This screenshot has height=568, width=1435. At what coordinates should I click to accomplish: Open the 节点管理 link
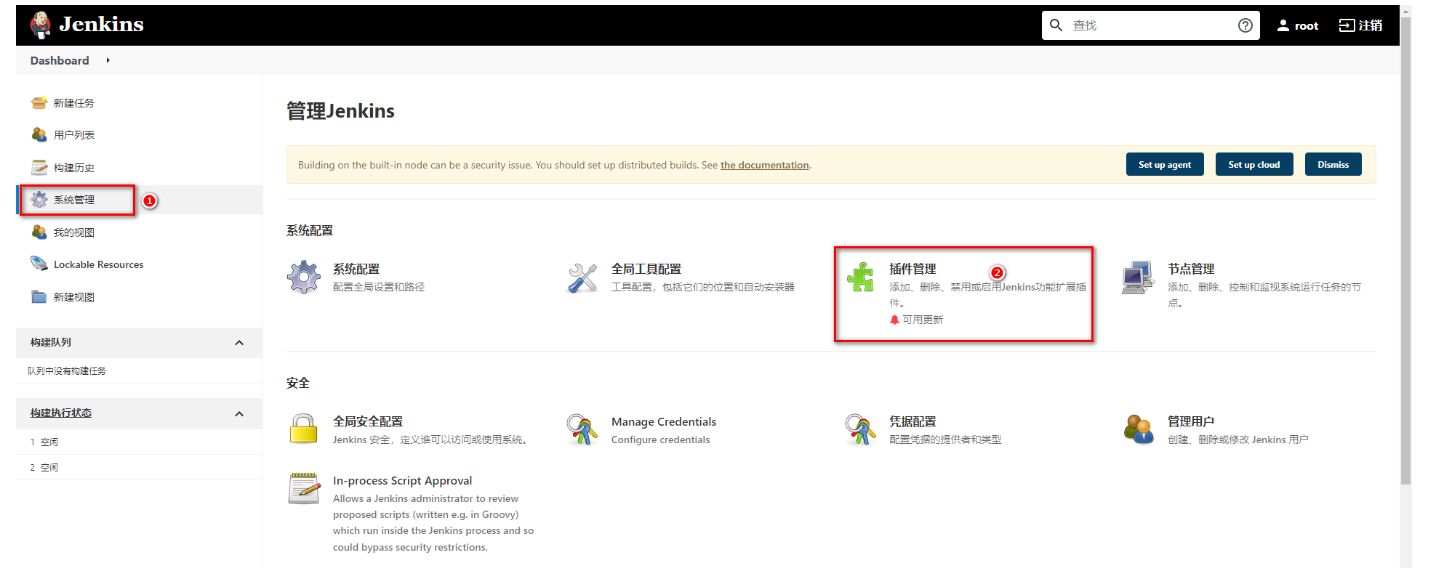1191,269
